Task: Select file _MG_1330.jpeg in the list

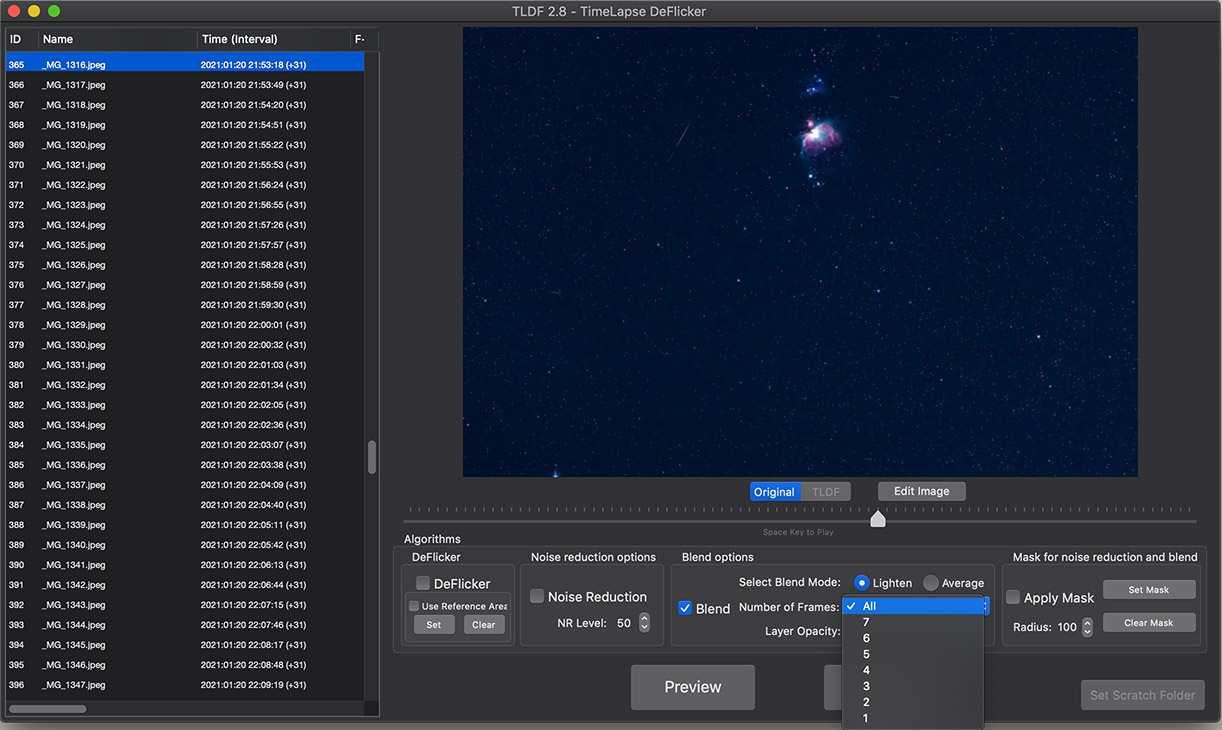Action: (74, 345)
